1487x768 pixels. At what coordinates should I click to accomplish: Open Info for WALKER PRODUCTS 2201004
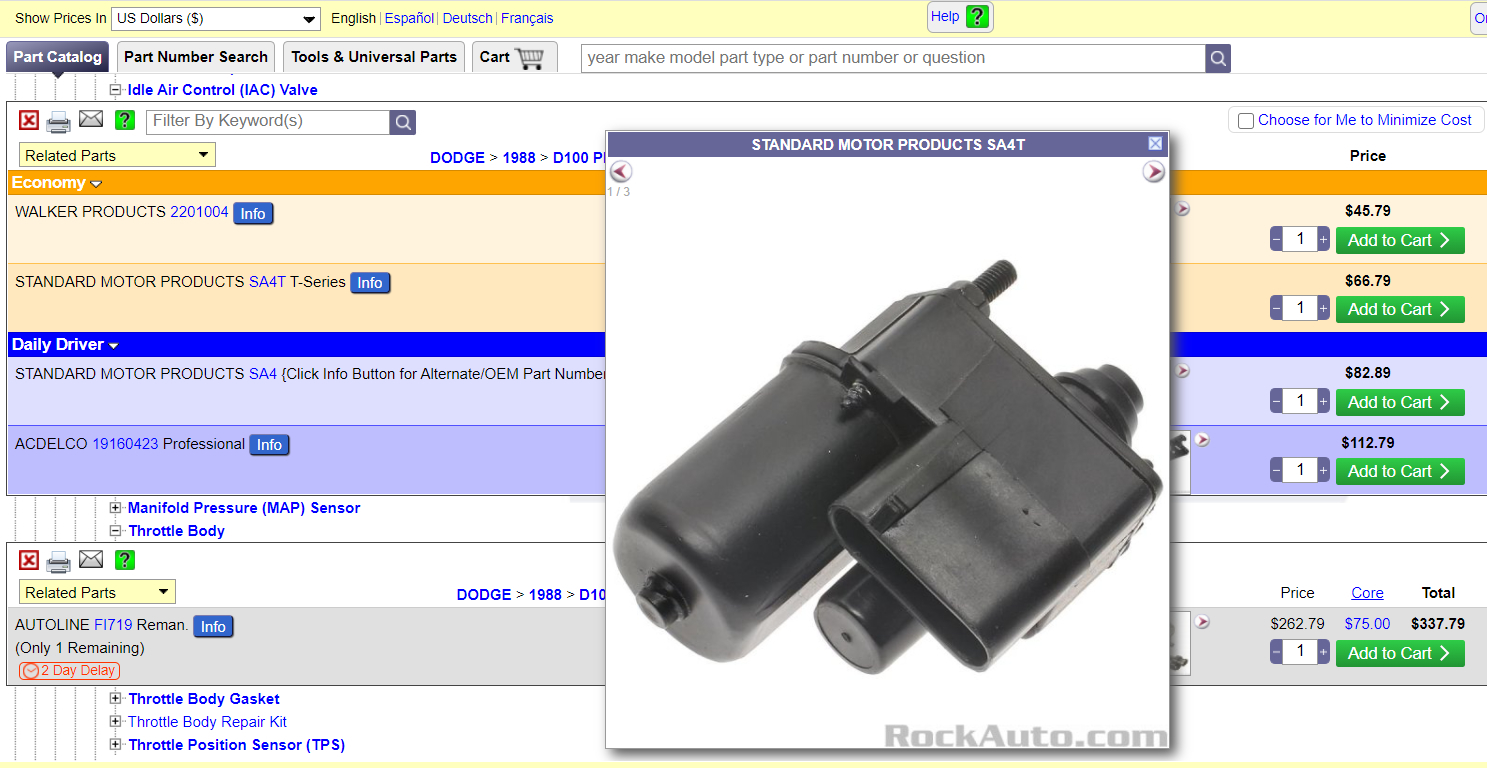(x=253, y=213)
